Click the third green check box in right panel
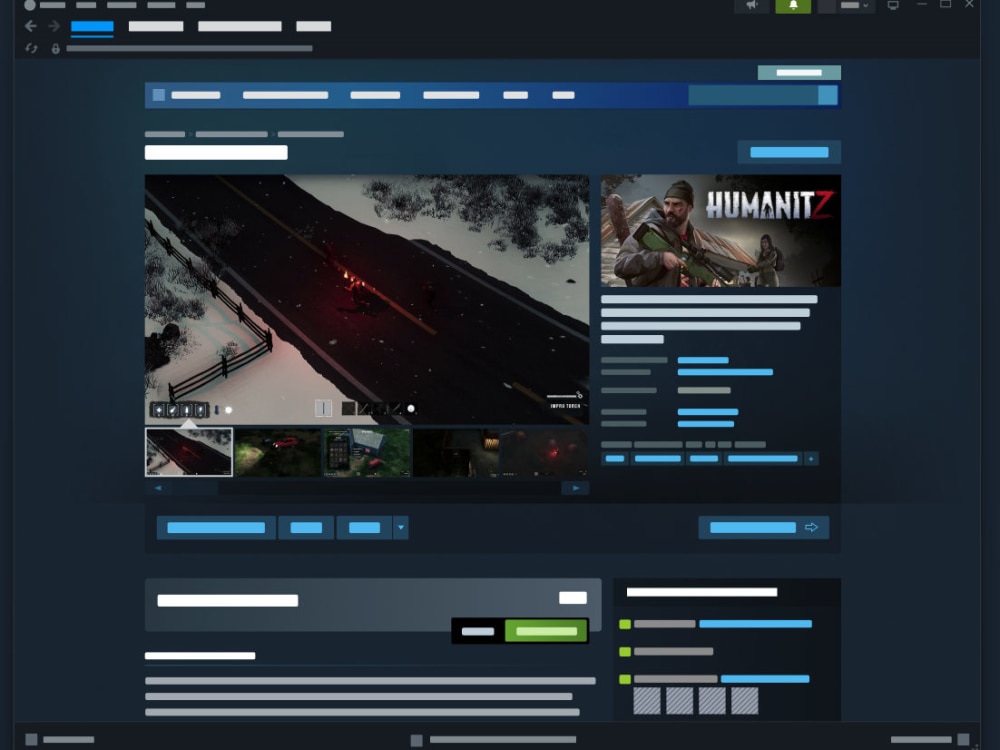 point(625,679)
